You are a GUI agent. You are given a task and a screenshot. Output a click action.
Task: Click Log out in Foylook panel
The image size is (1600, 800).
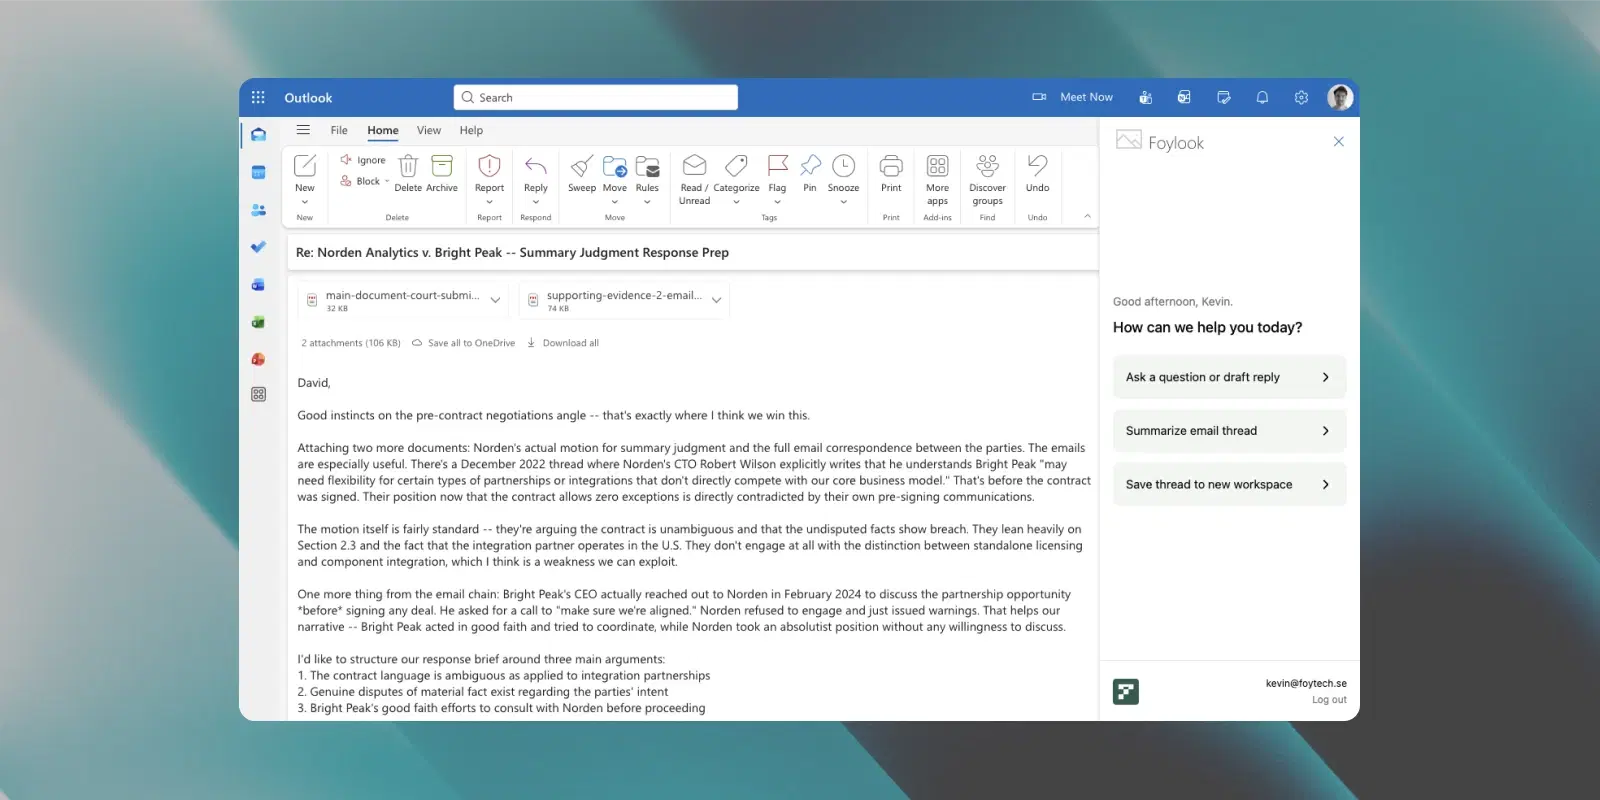click(1329, 700)
